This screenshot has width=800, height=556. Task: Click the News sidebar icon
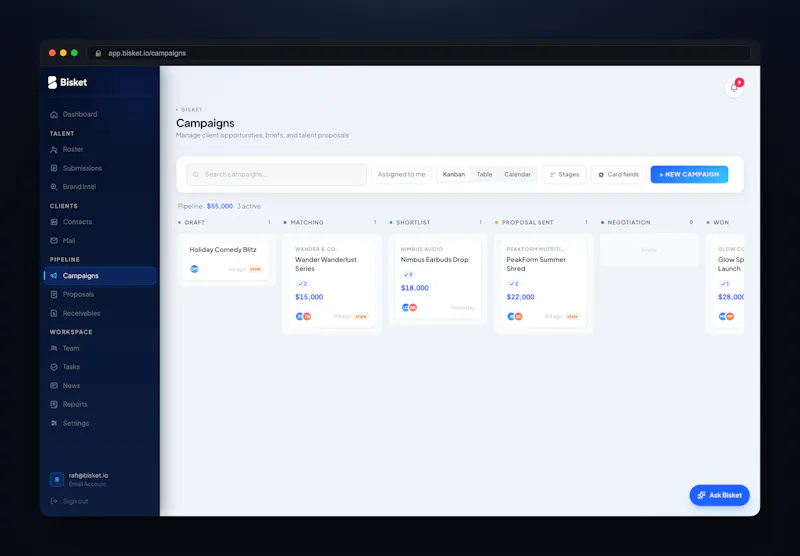(54, 386)
